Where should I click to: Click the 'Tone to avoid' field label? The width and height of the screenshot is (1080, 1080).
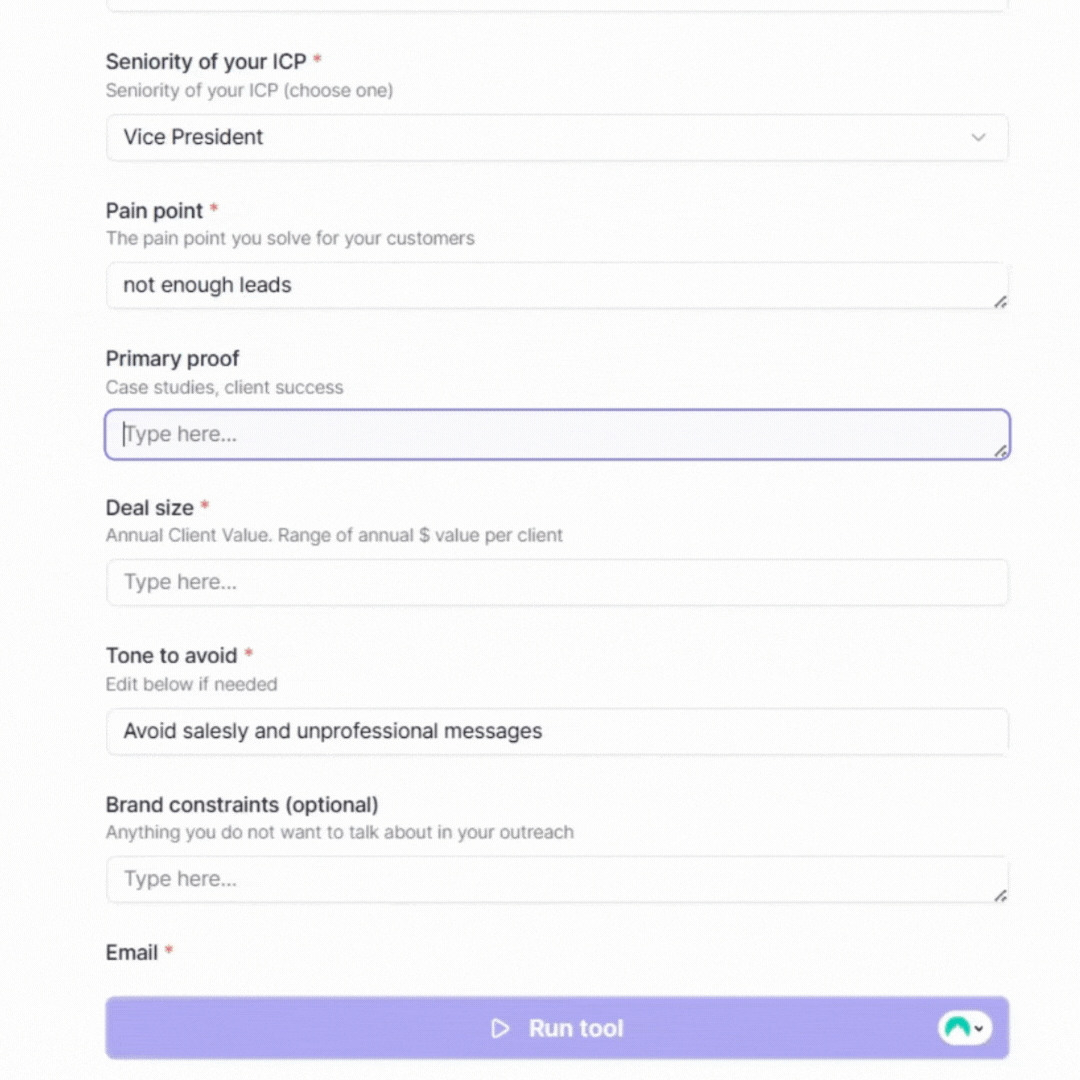[x=172, y=656]
